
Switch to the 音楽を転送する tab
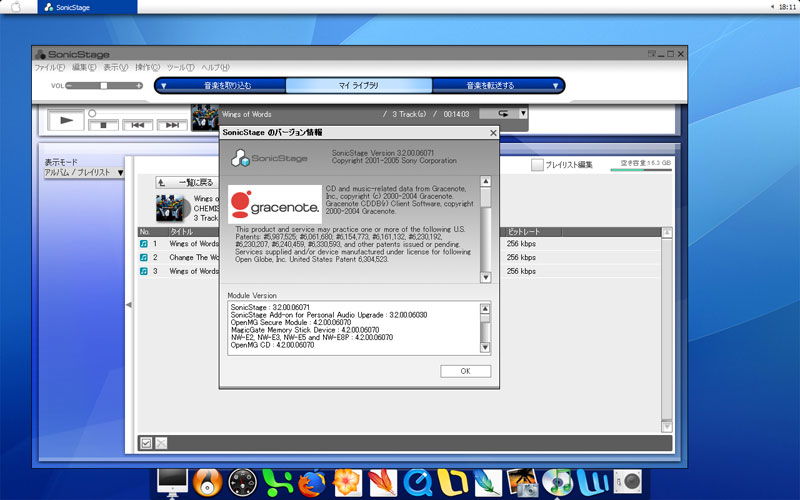coord(490,86)
